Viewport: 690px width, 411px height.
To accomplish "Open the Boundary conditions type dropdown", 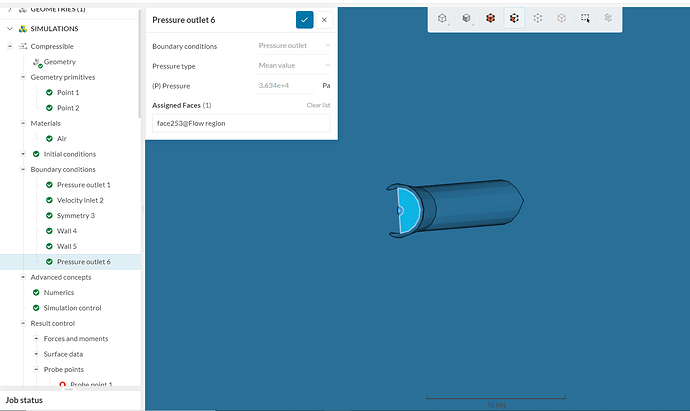I will 294,46.
